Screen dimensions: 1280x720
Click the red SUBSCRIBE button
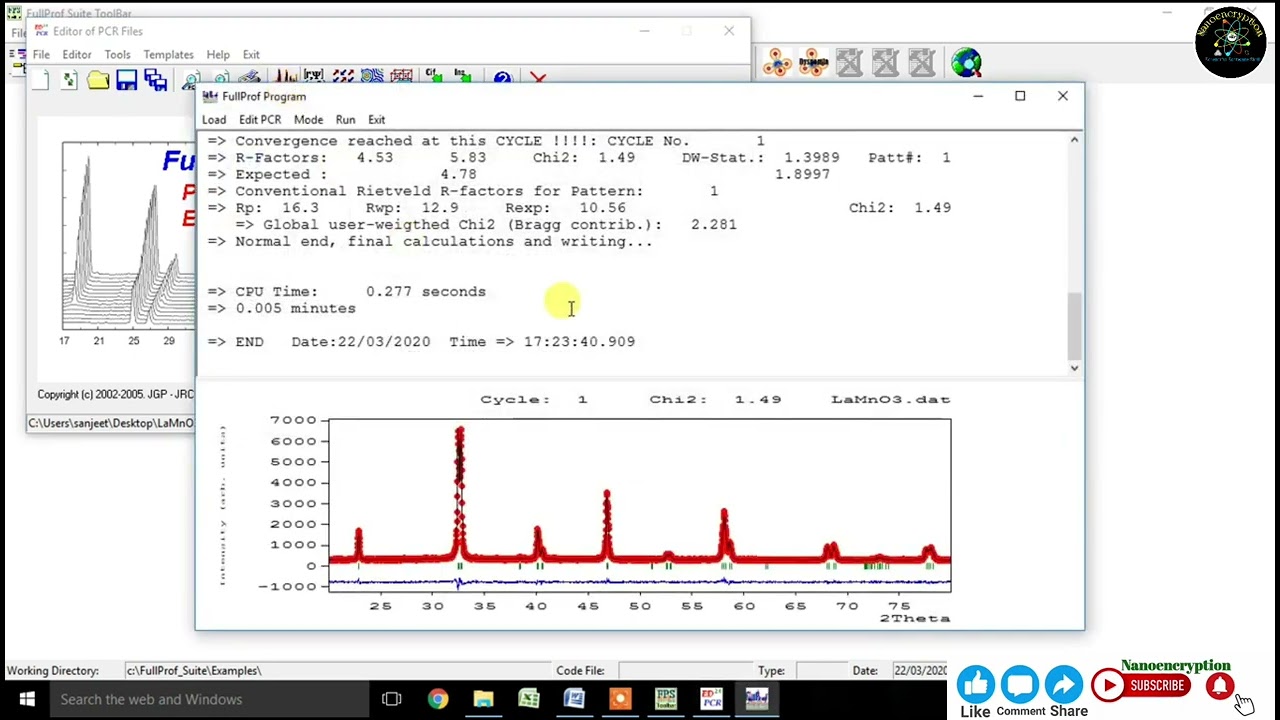[x=1140, y=686]
